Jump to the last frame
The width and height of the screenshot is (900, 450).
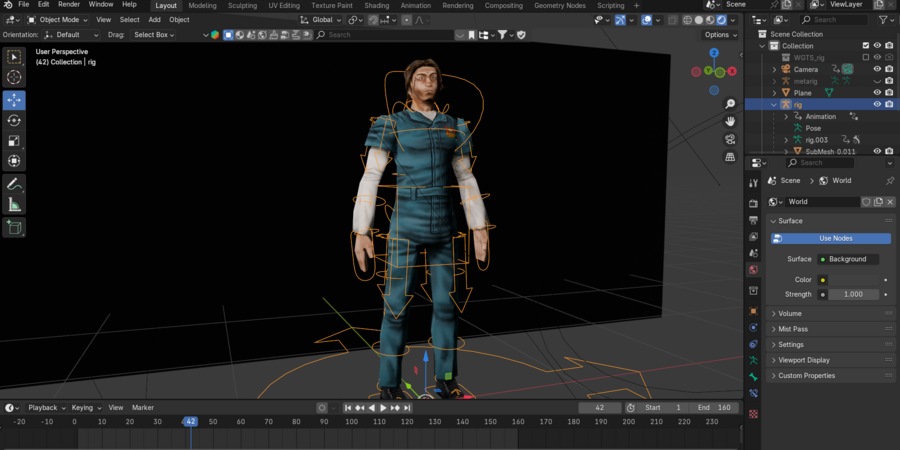click(x=407, y=408)
